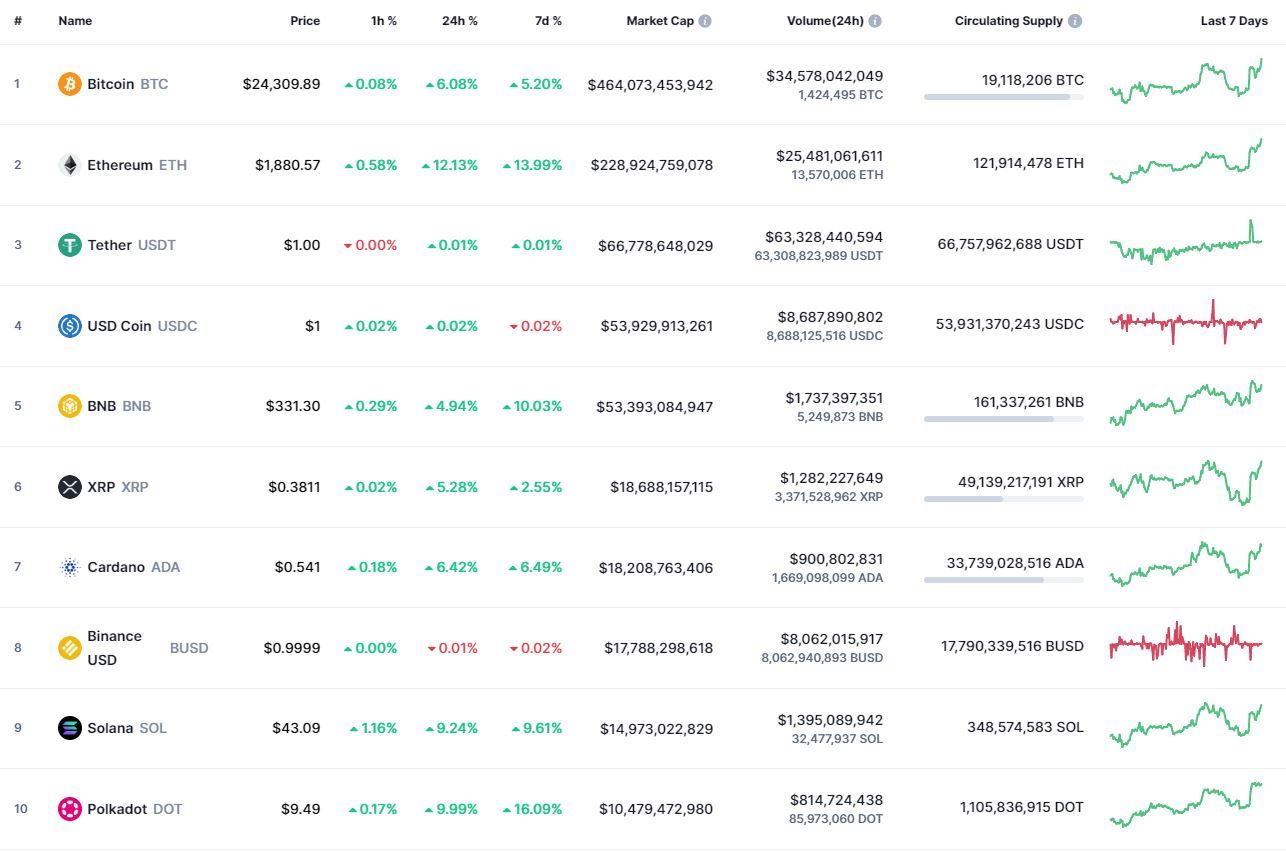Click the Cardano logo icon
Screen dimensions: 1286x852
[x=69, y=567]
